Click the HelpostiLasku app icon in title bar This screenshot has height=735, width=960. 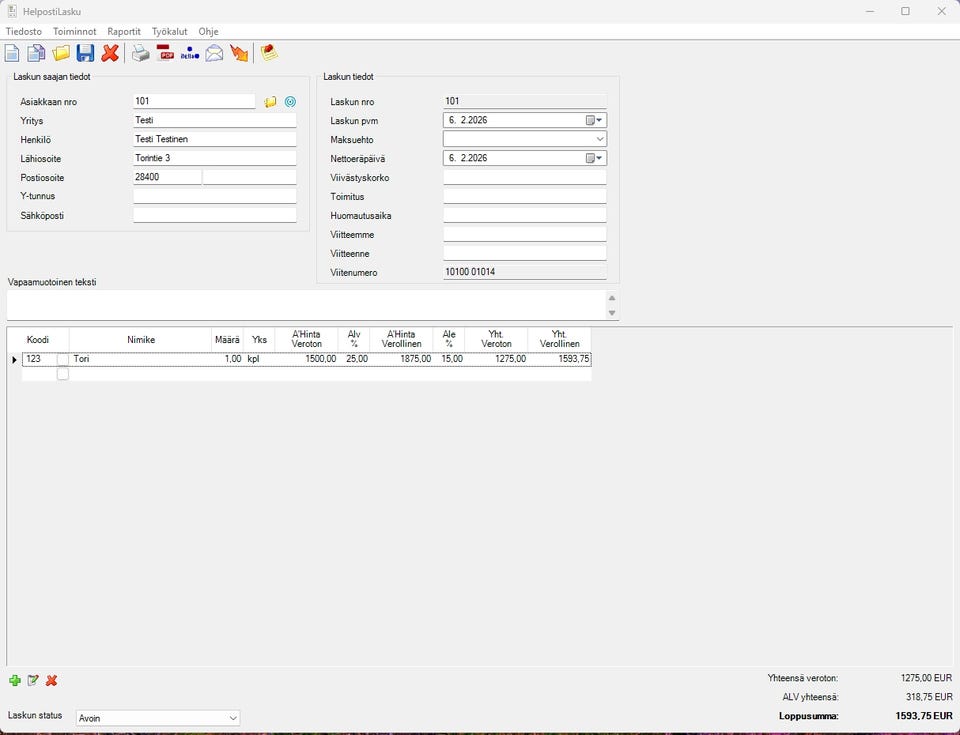pyautogui.click(x=12, y=11)
